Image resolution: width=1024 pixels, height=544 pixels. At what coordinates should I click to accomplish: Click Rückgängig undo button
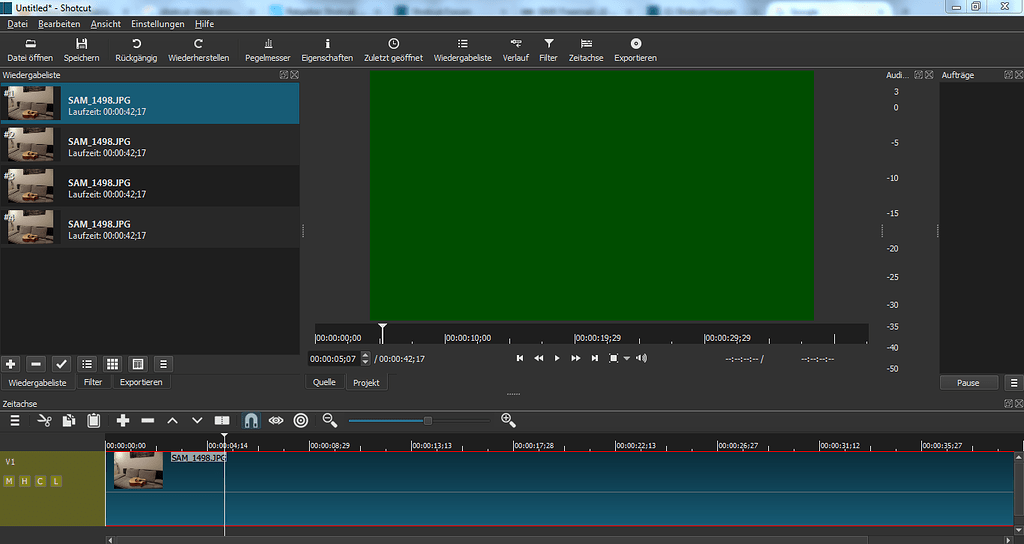136,50
